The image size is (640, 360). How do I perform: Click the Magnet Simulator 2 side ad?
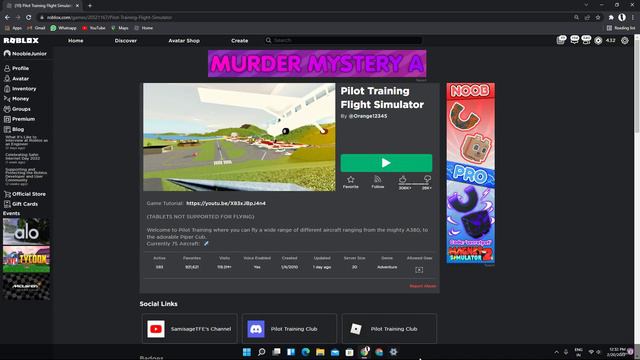coord(471,173)
